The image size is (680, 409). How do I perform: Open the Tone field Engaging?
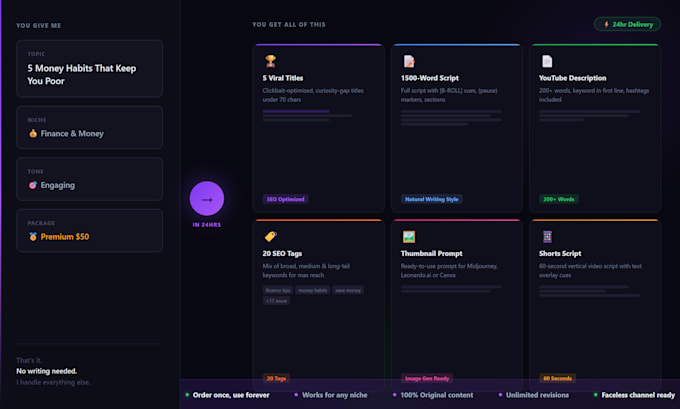90,179
